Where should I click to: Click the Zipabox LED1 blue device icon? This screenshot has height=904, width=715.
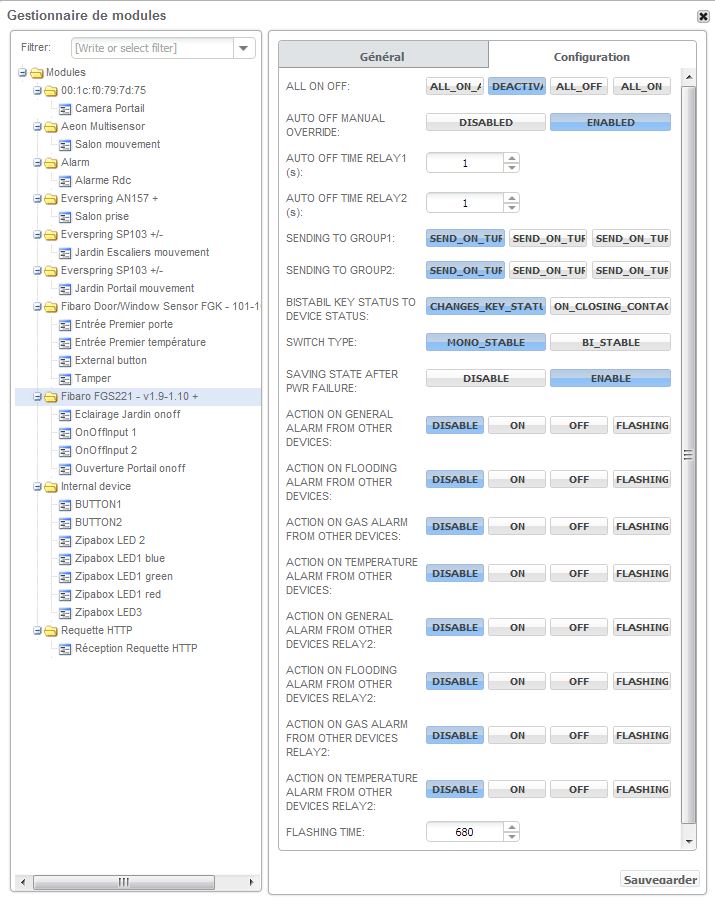pos(66,558)
